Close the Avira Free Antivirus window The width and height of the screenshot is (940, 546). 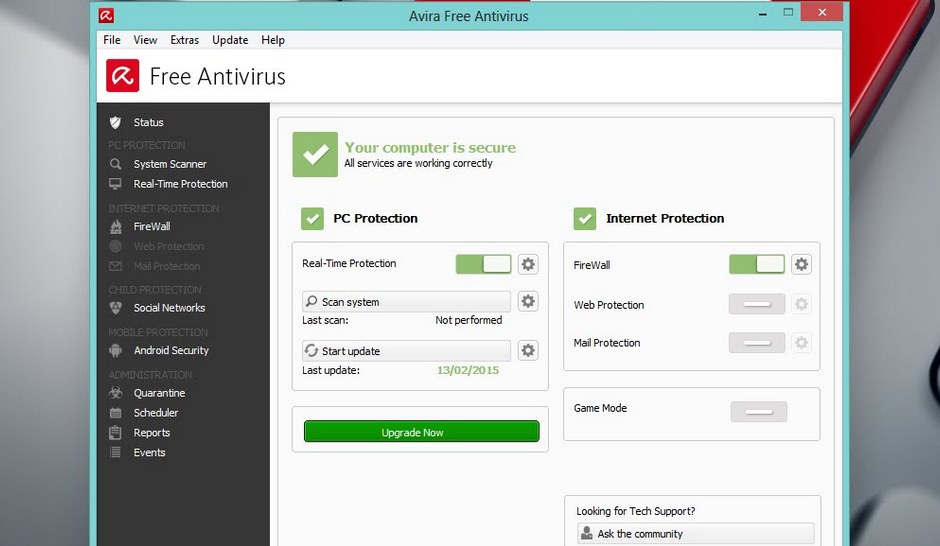click(x=822, y=12)
